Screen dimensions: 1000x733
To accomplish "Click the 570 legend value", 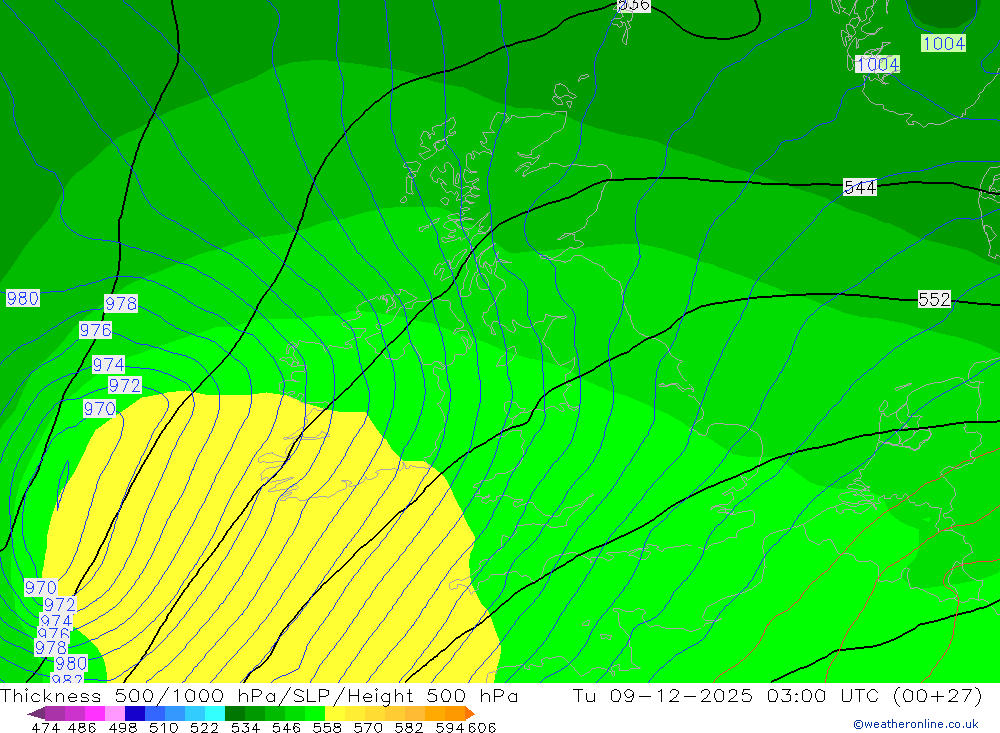I will click(367, 727).
